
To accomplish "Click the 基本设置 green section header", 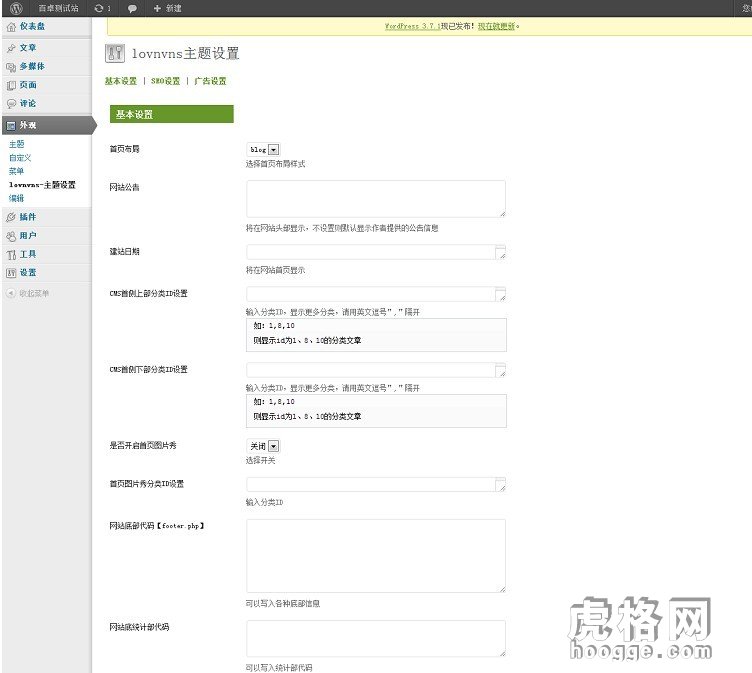I will point(172,114).
